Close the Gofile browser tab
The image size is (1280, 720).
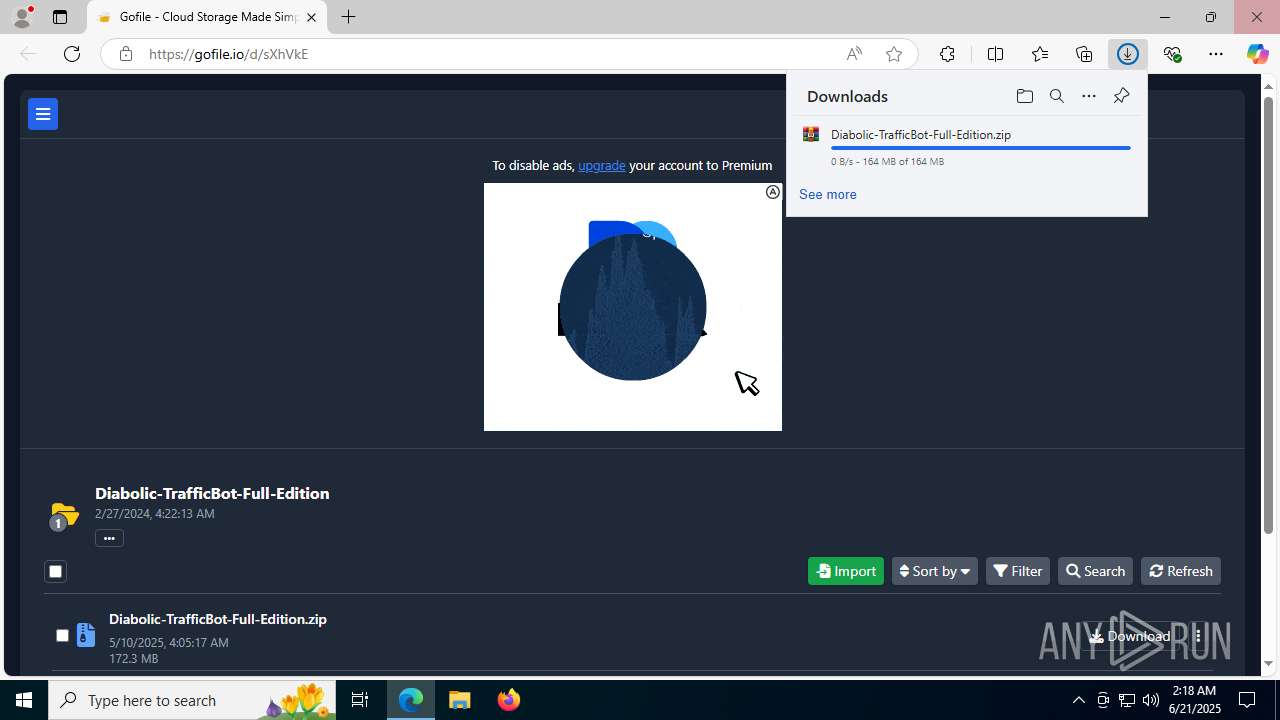click(311, 17)
